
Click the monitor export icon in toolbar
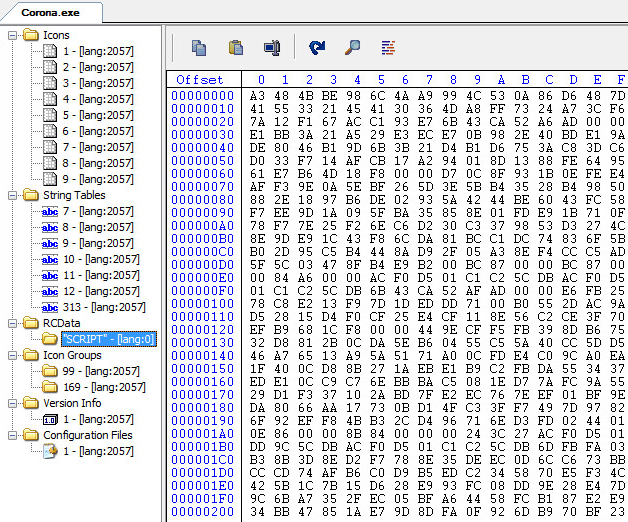tap(272, 48)
